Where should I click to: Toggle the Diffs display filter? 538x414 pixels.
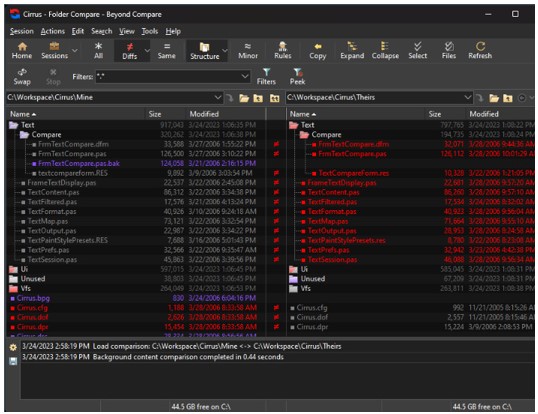[130, 51]
